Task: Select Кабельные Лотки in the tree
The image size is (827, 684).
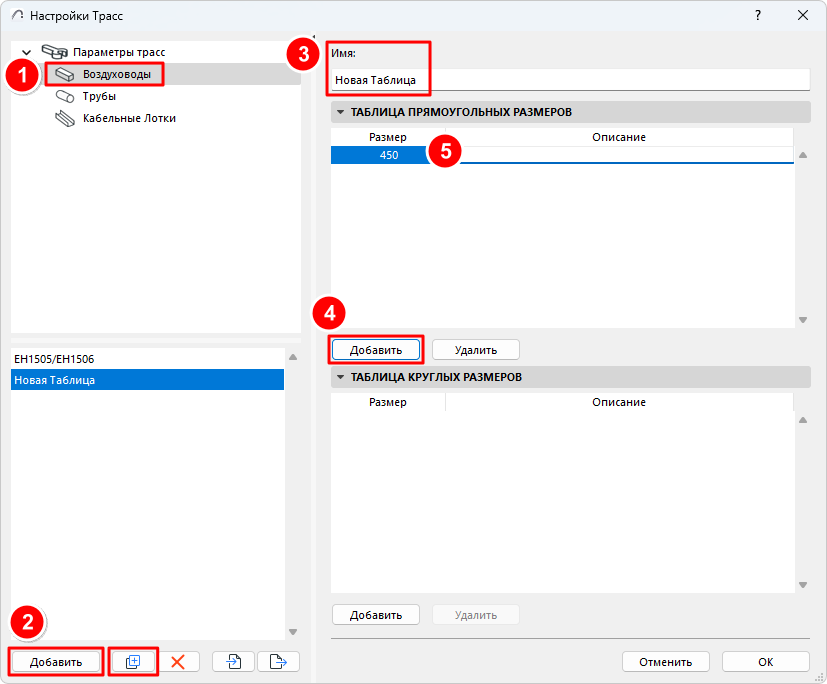Action: point(129,119)
